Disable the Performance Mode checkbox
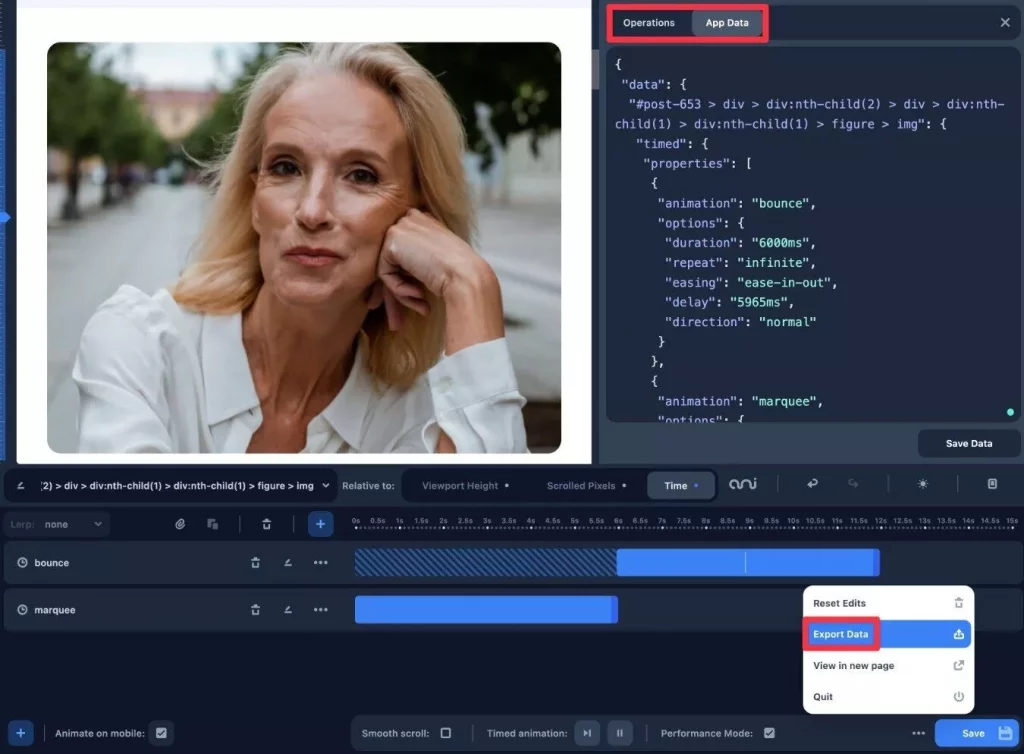 point(769,733)
